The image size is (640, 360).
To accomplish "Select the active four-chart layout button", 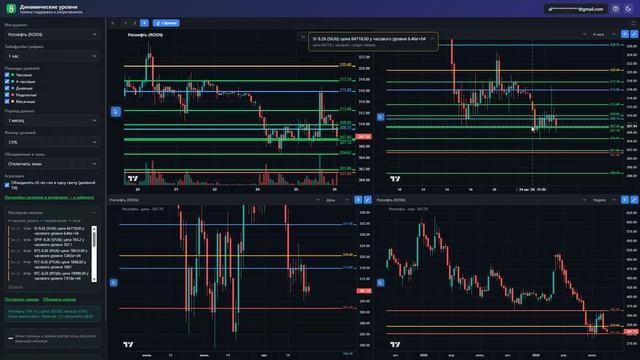I will (x=144, y=23).
